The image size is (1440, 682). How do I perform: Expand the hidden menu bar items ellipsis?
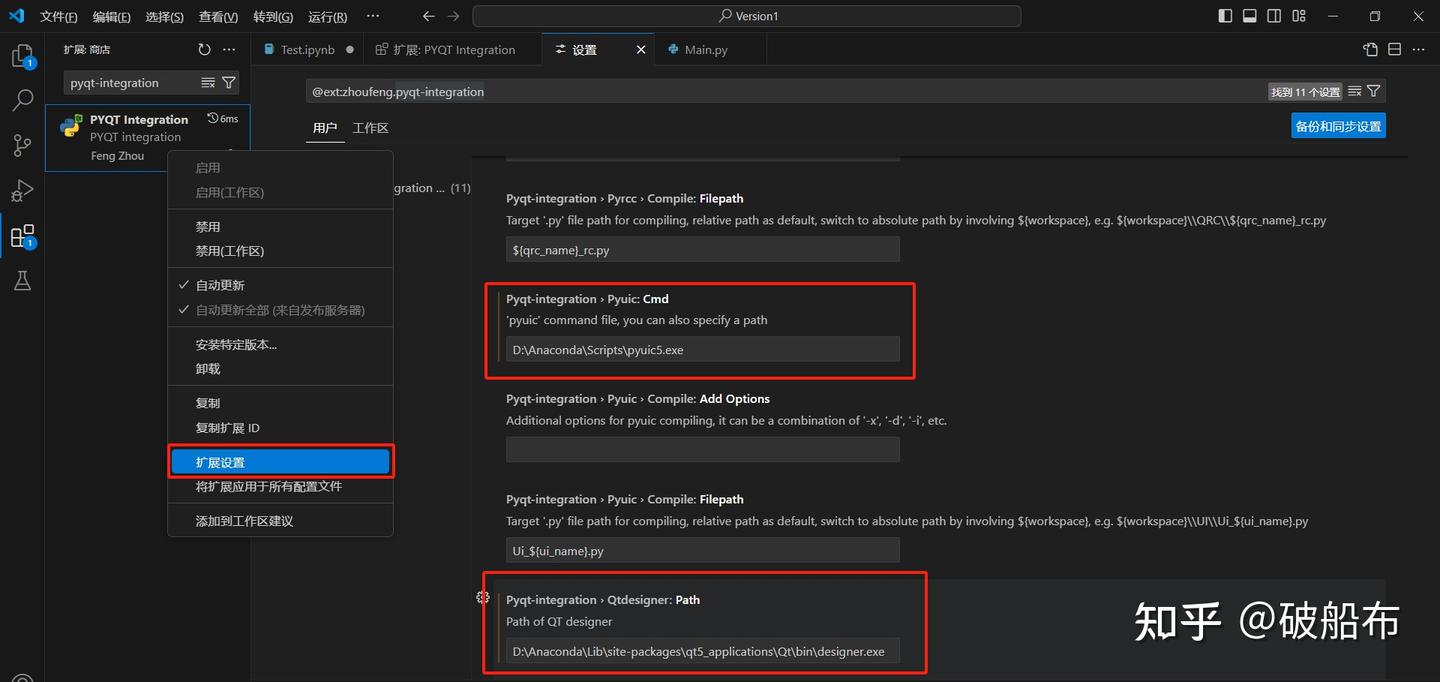click(x=373, y=16)
